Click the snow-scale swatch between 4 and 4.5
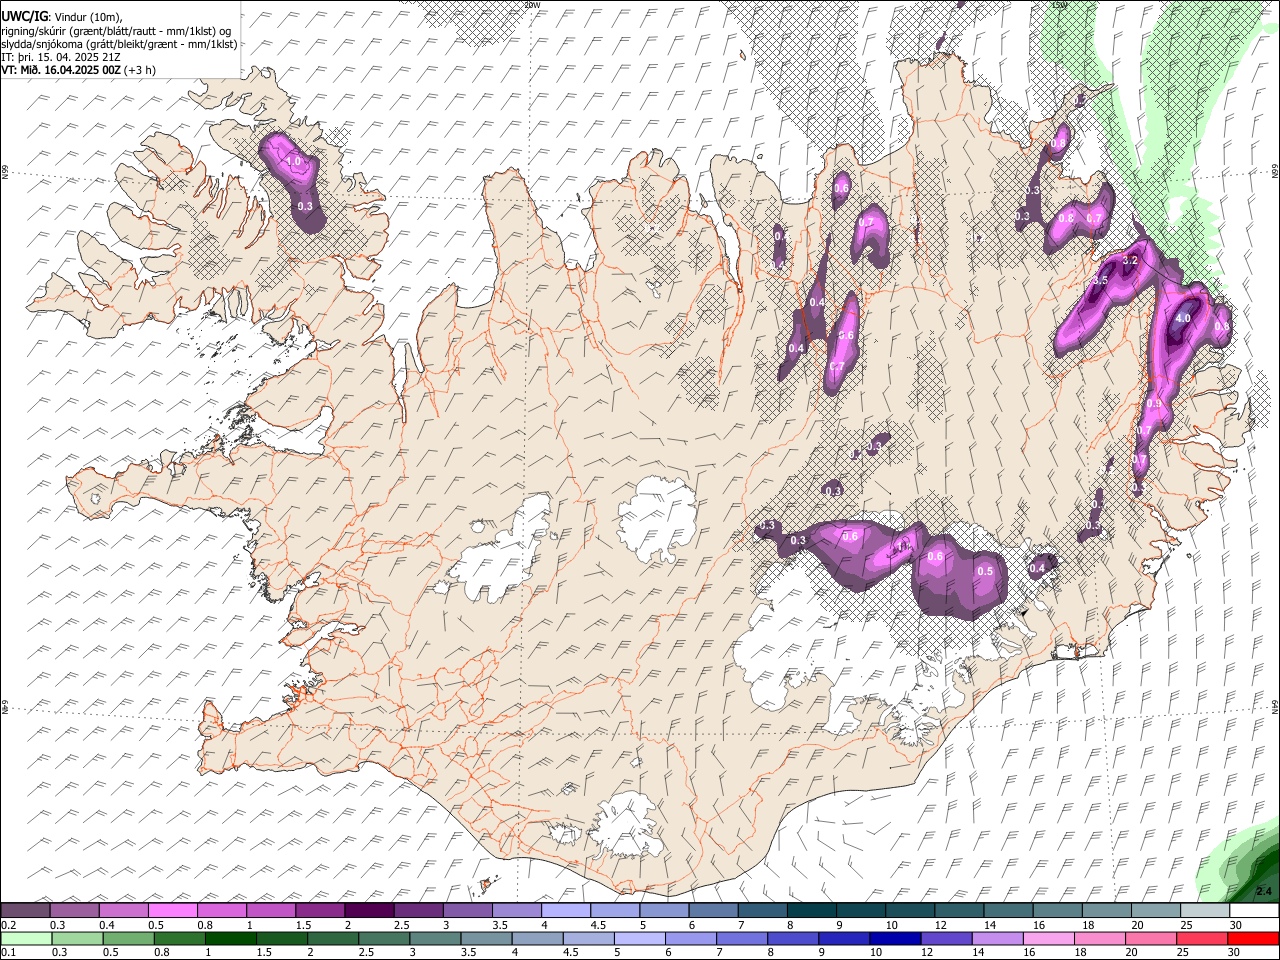 [564, 910]
